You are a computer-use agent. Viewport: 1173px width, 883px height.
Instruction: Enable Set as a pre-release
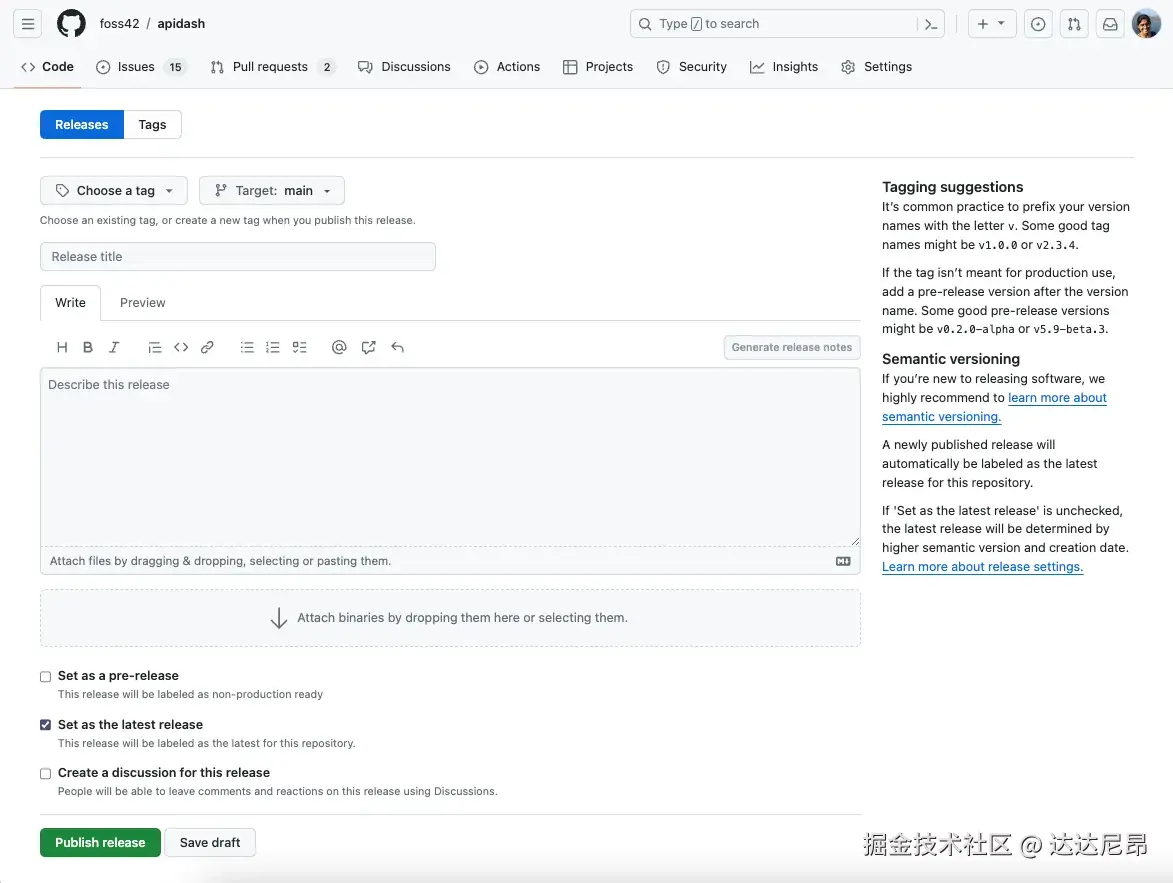pyautogui.click(x=46, y=676)
